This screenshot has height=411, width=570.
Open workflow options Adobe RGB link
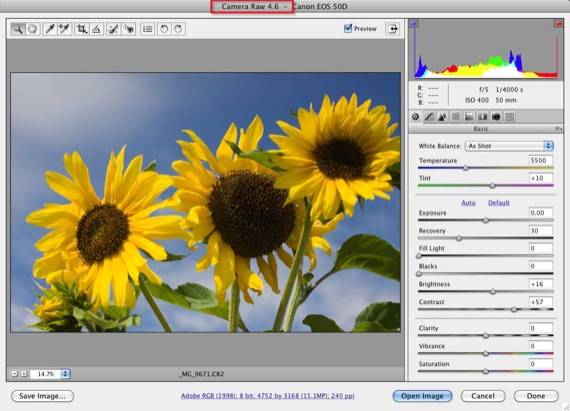268,396
